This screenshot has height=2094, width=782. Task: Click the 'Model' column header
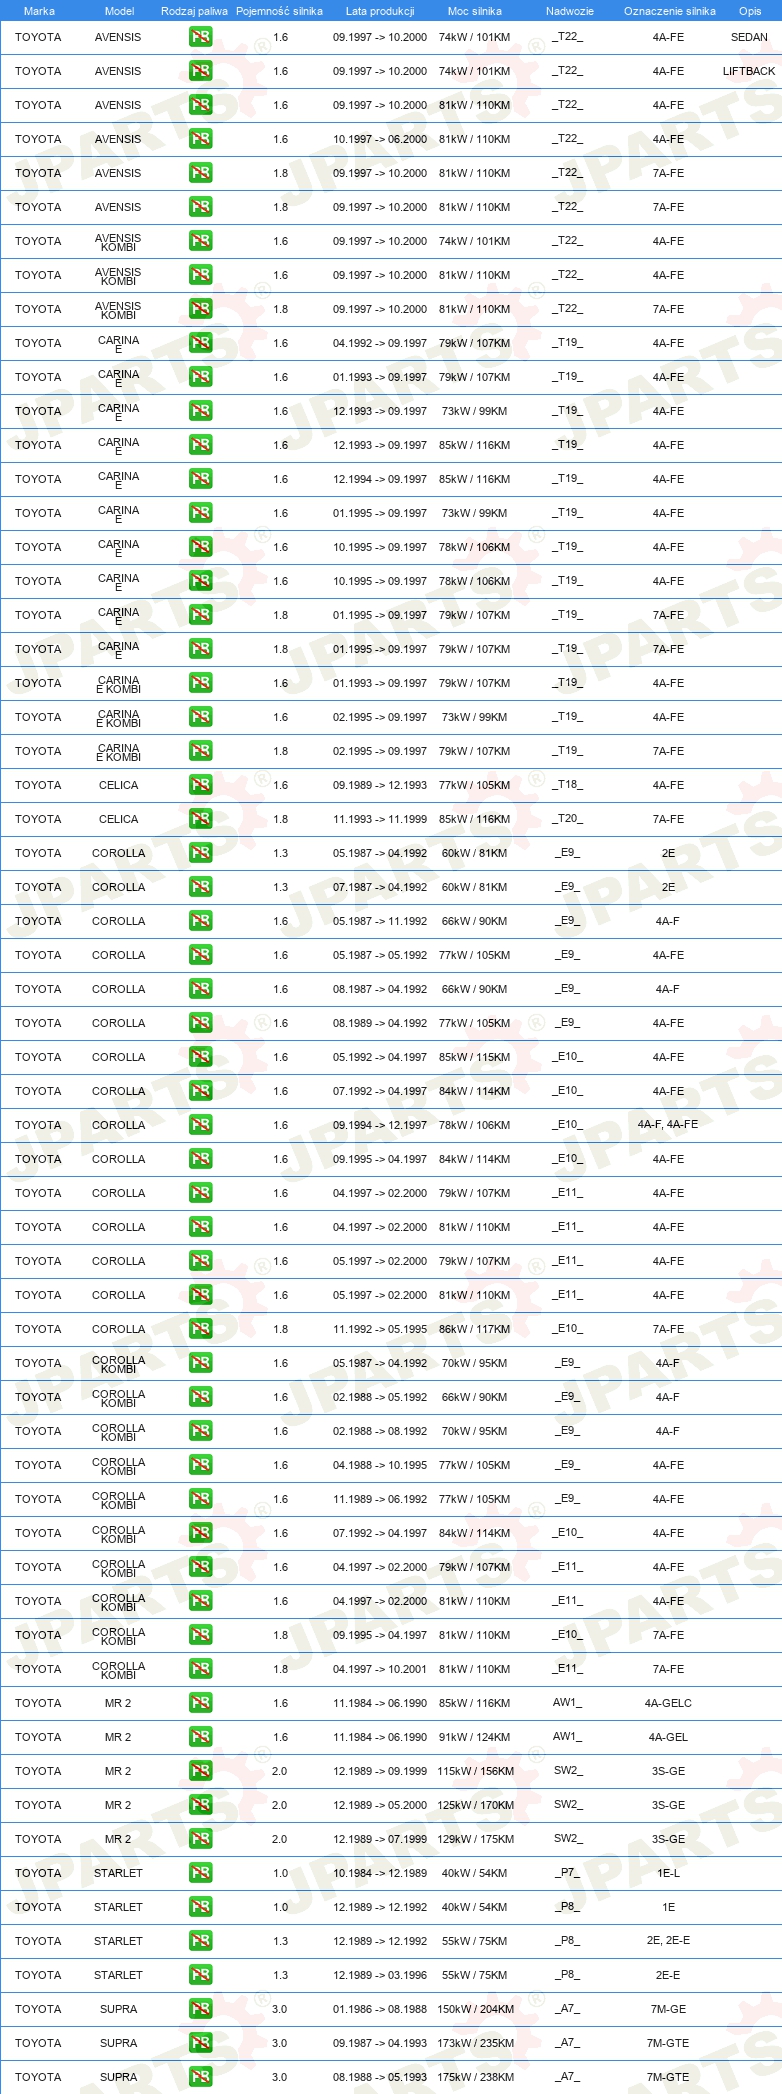click(119, 11)
